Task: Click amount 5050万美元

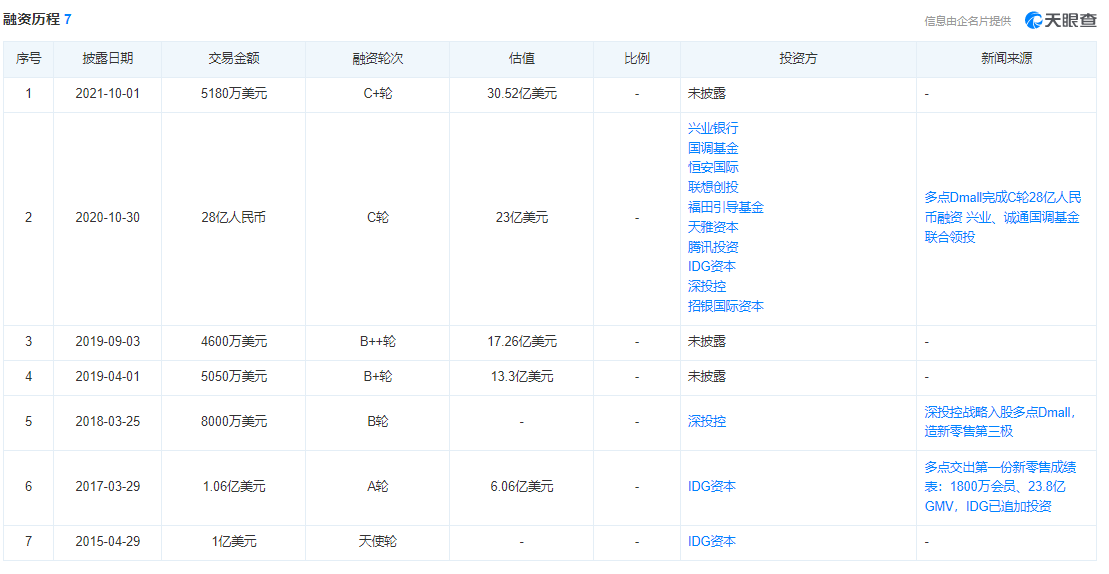Action: 233,377
